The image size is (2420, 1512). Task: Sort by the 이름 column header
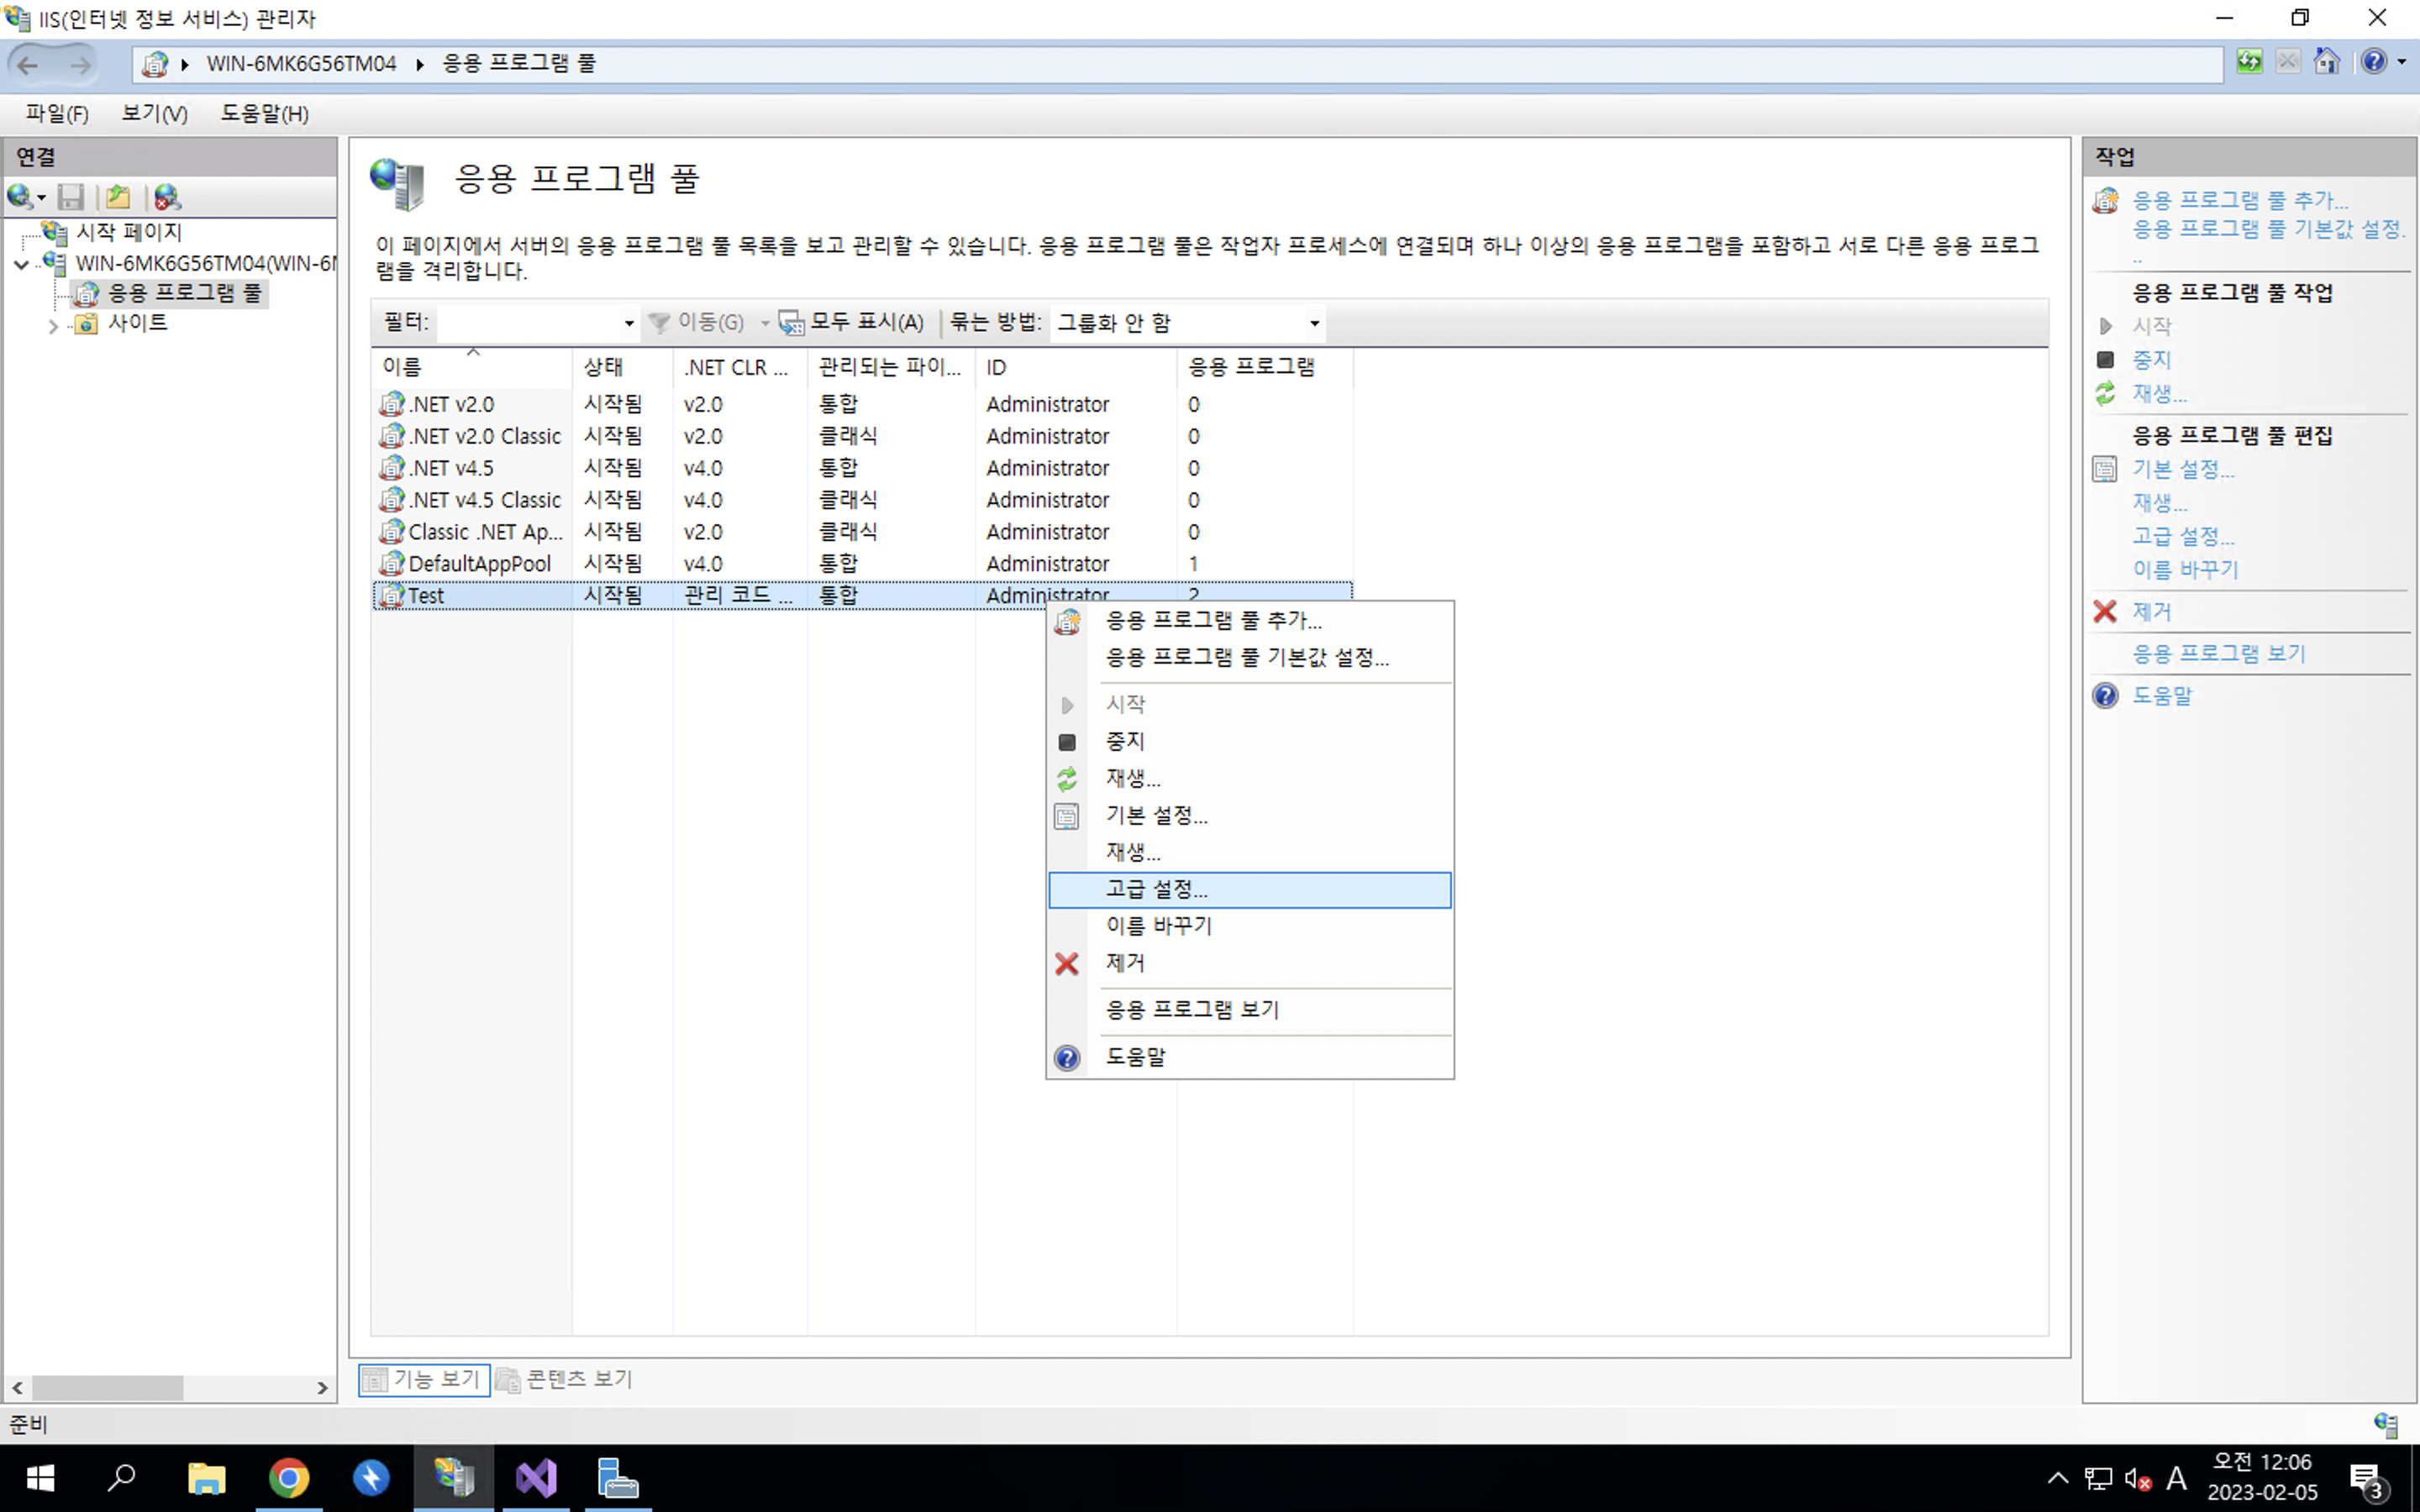pos(402,367)
